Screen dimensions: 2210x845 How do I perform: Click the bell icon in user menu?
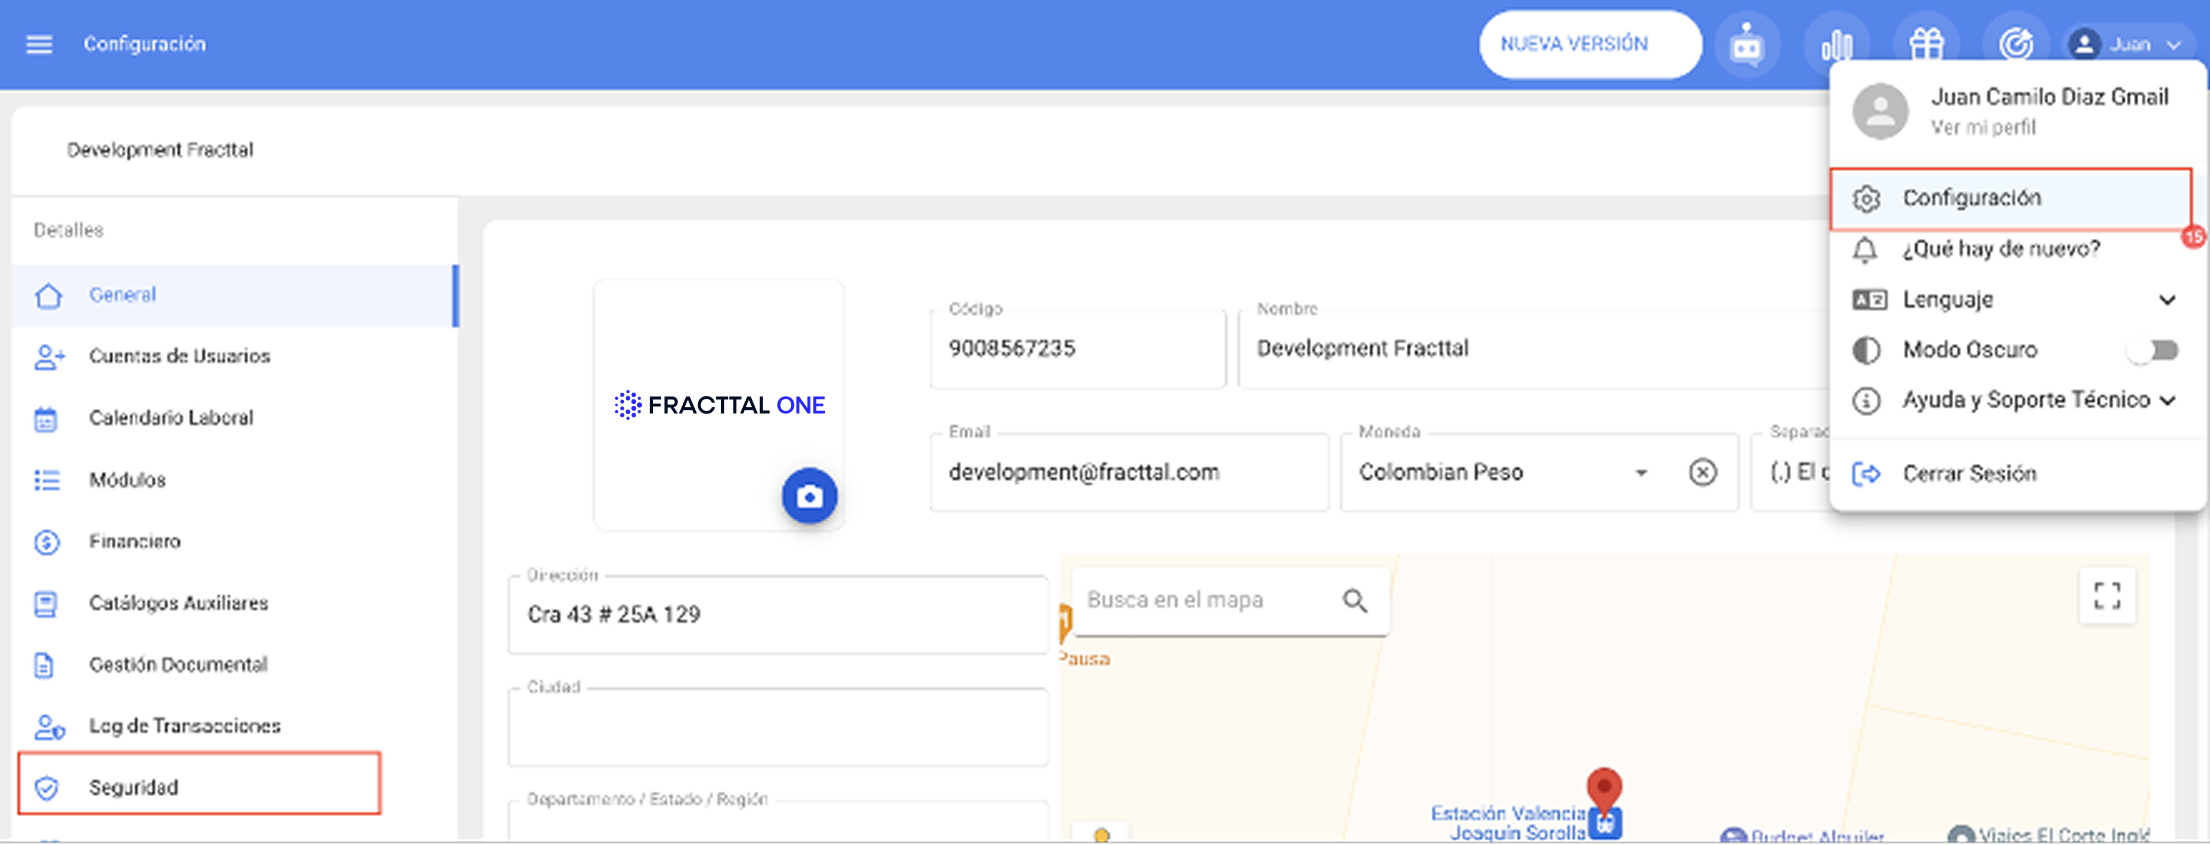point(1865,249)
